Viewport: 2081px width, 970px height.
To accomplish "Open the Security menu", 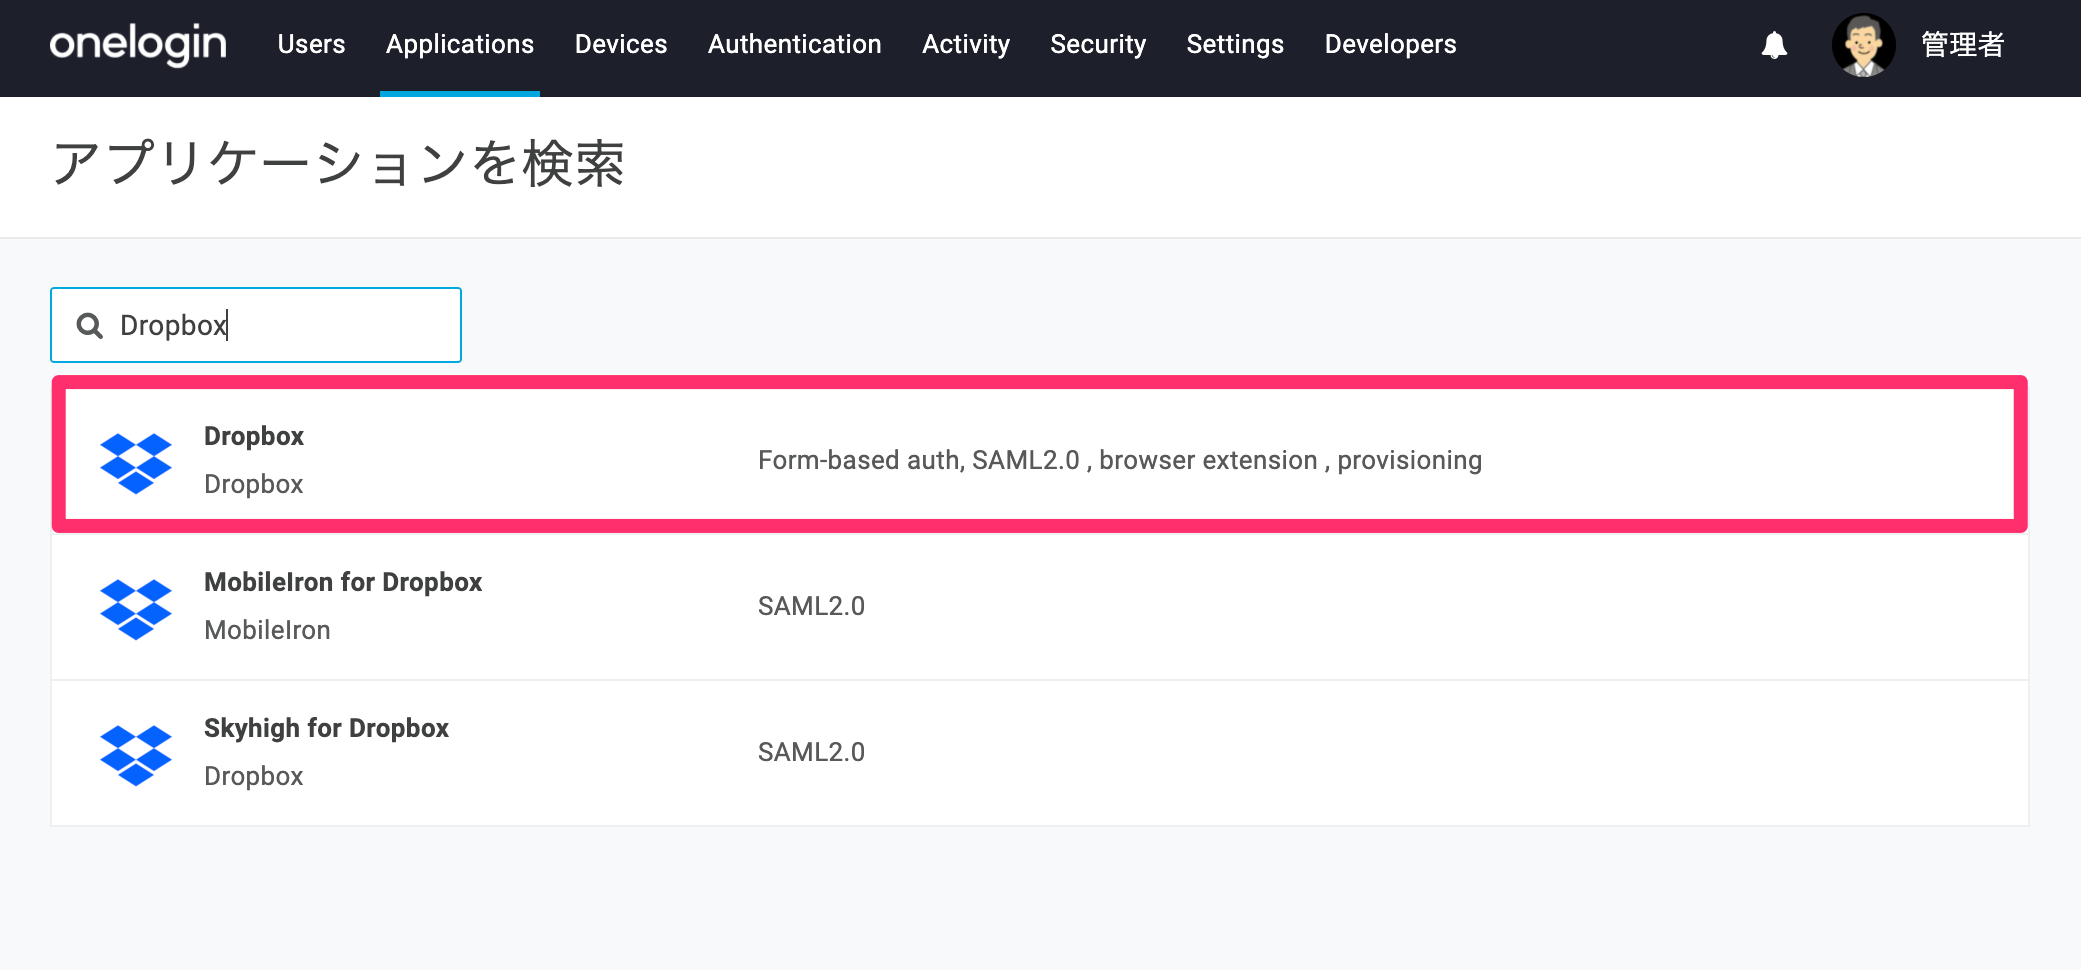I will tap(1098, 44).
